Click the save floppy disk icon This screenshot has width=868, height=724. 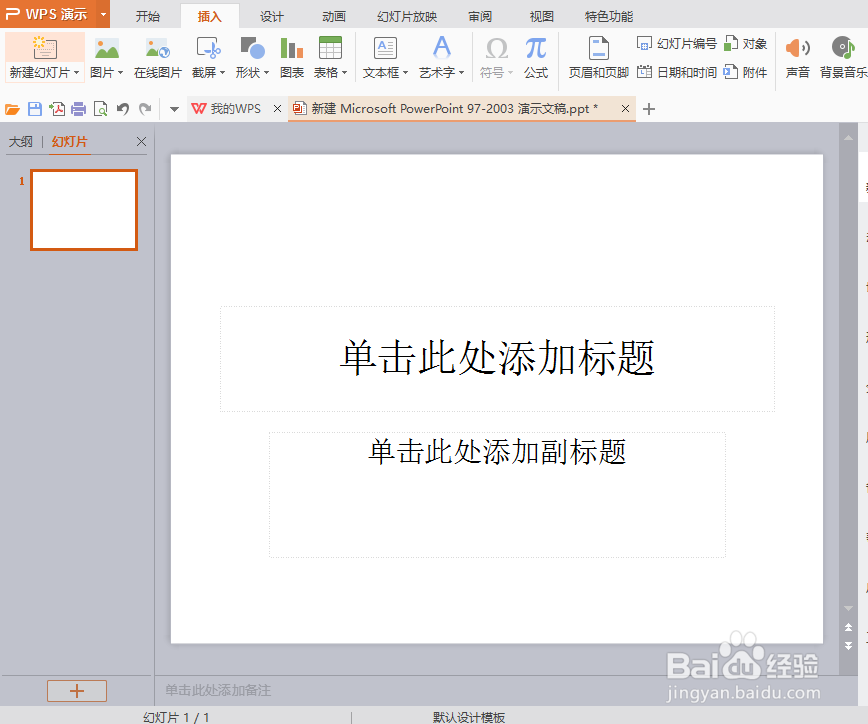pos(35,109)
